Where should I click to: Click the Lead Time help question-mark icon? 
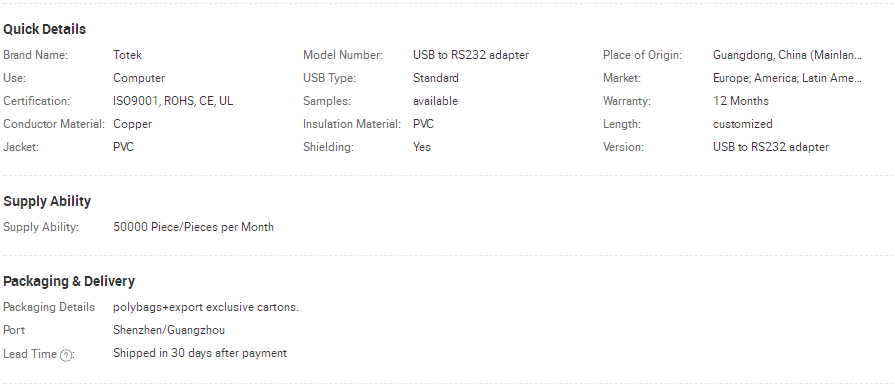point(66,355)
